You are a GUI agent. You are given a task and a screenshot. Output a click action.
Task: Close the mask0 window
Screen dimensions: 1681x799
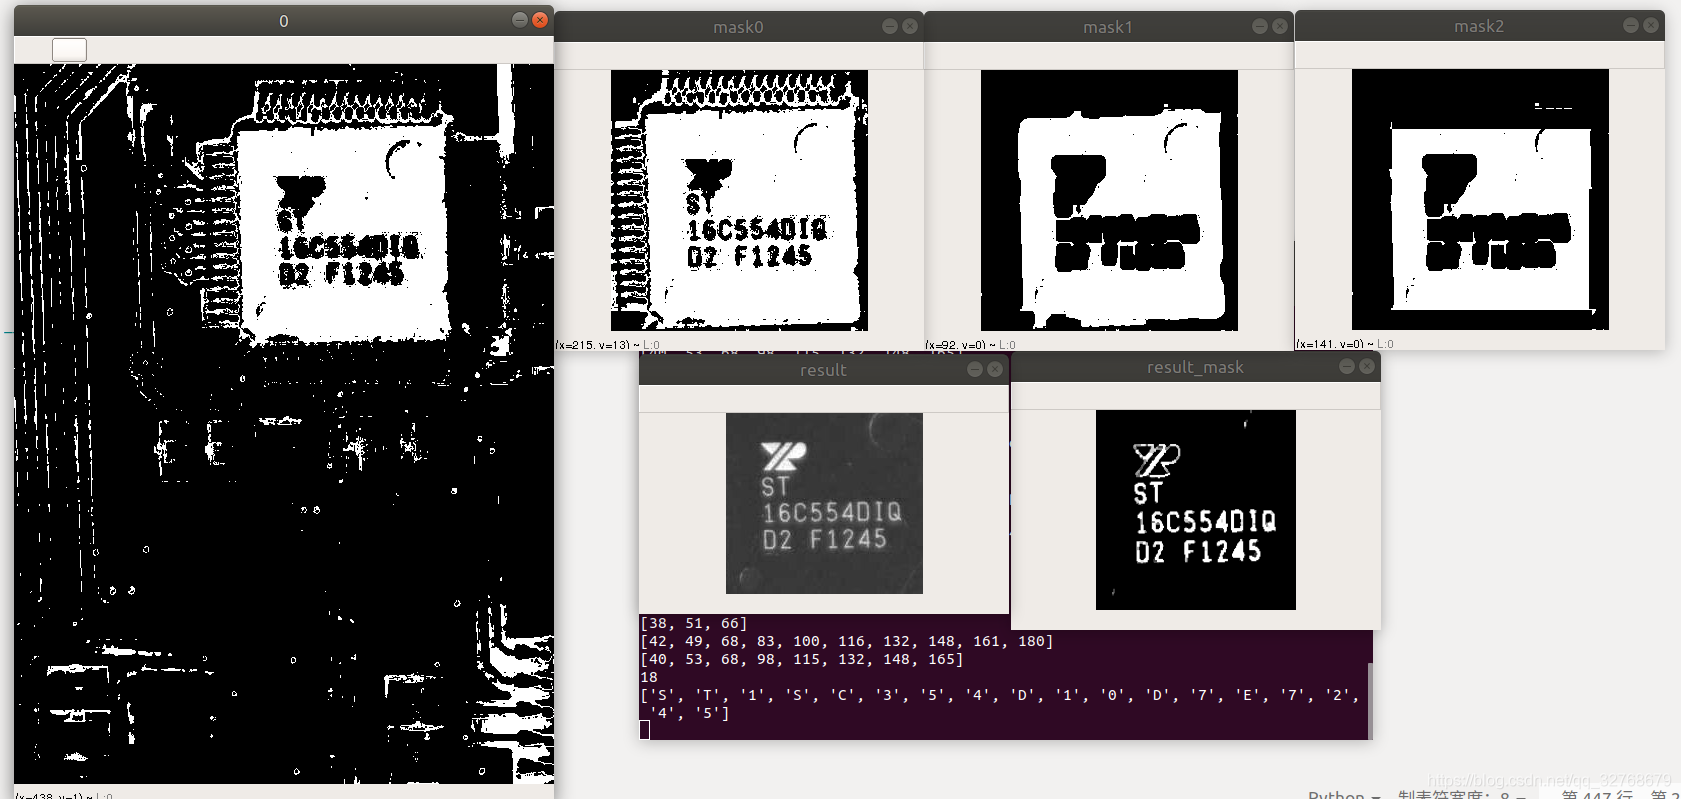point(910,27)
